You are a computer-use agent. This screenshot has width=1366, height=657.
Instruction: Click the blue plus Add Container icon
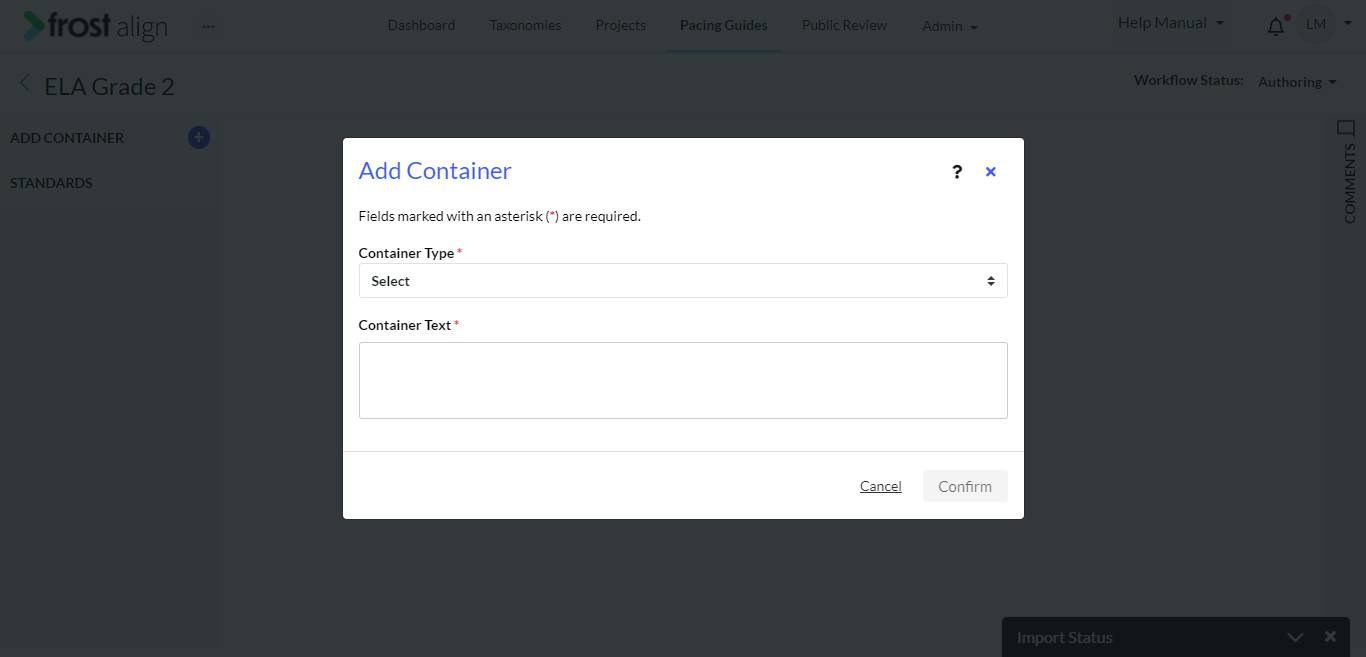[199, 138]
